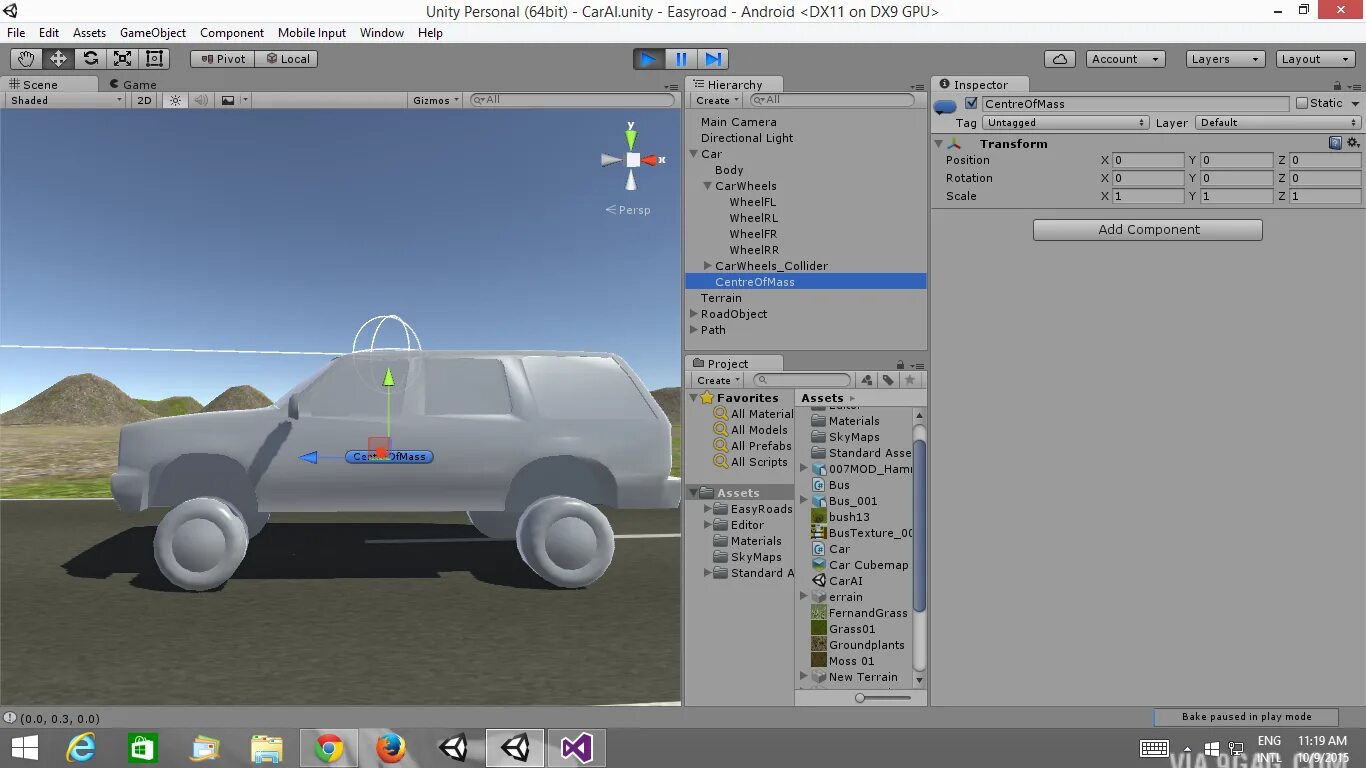
Task: Toggle scene lighting sun icon
Action: pyautogui.click(x=176, y=100)
